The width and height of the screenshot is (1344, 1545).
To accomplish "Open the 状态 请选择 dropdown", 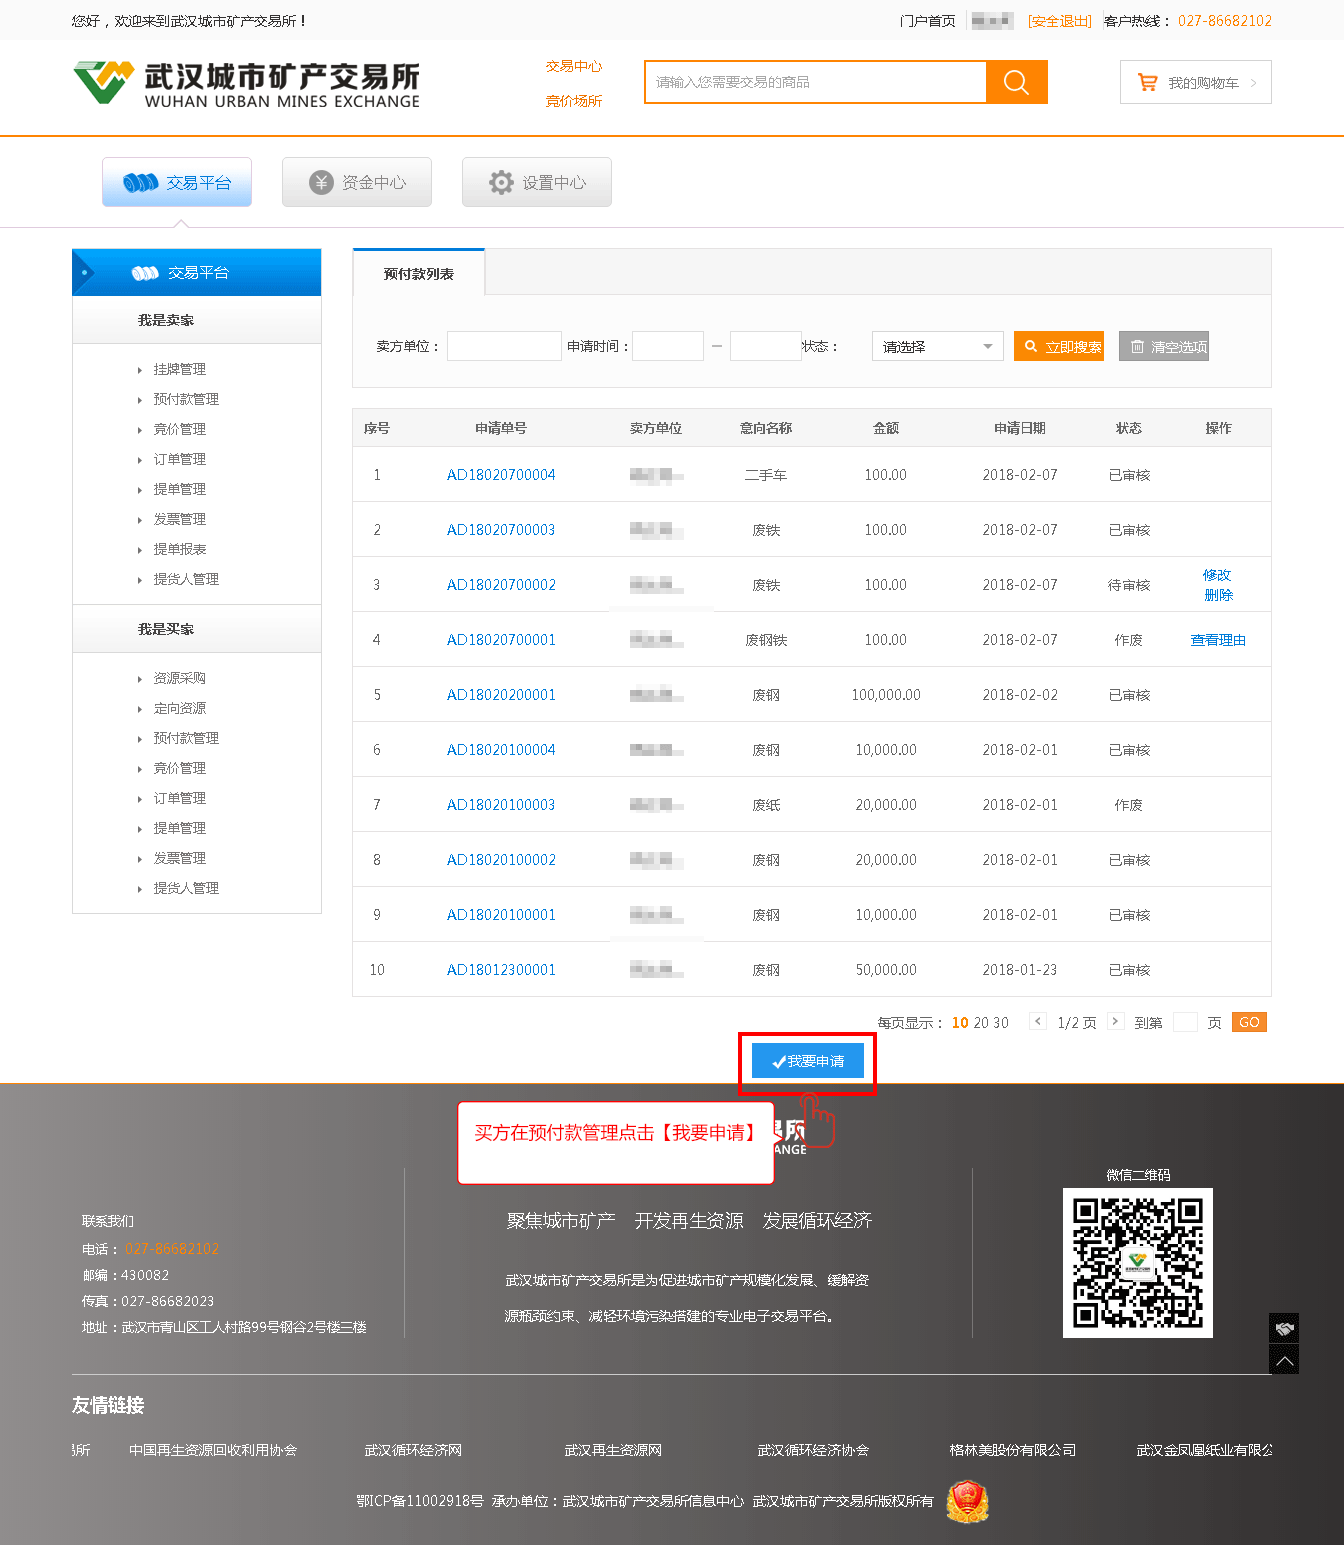I will [937, 347].
